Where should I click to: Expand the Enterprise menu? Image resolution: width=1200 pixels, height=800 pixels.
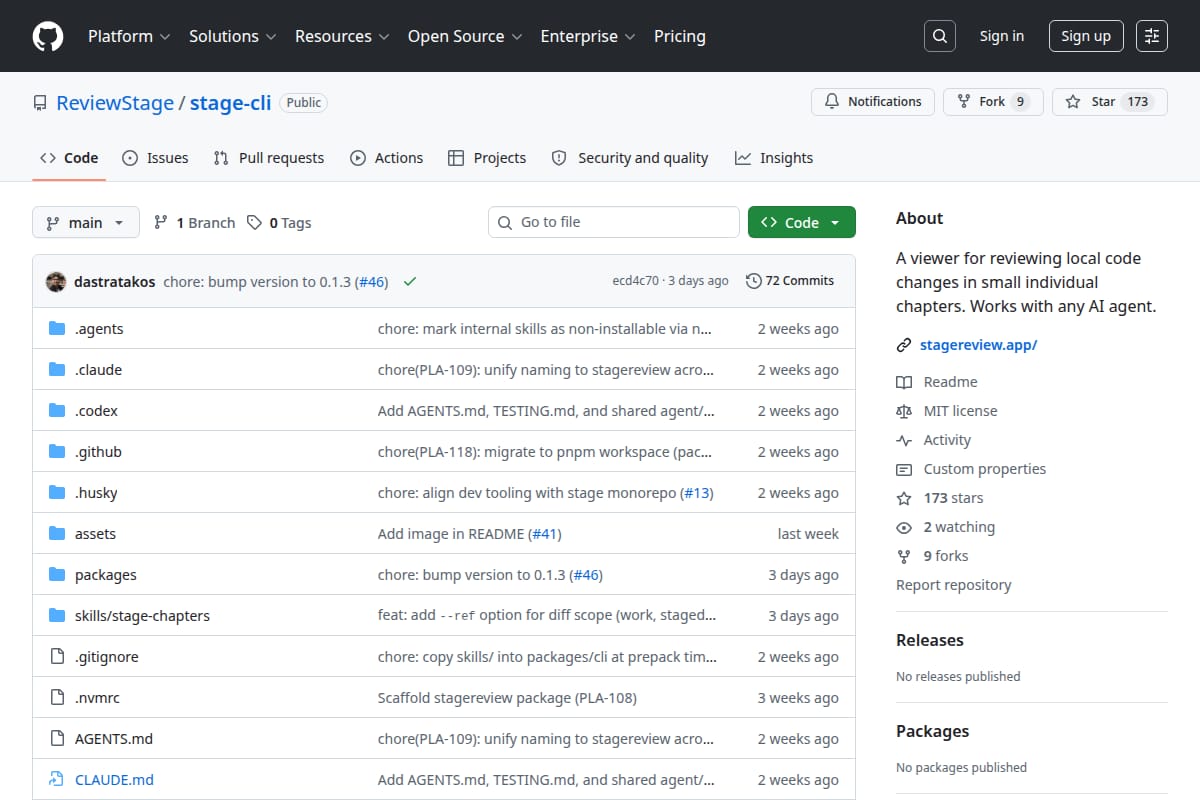pyautogui.click(x=588, y=36)
